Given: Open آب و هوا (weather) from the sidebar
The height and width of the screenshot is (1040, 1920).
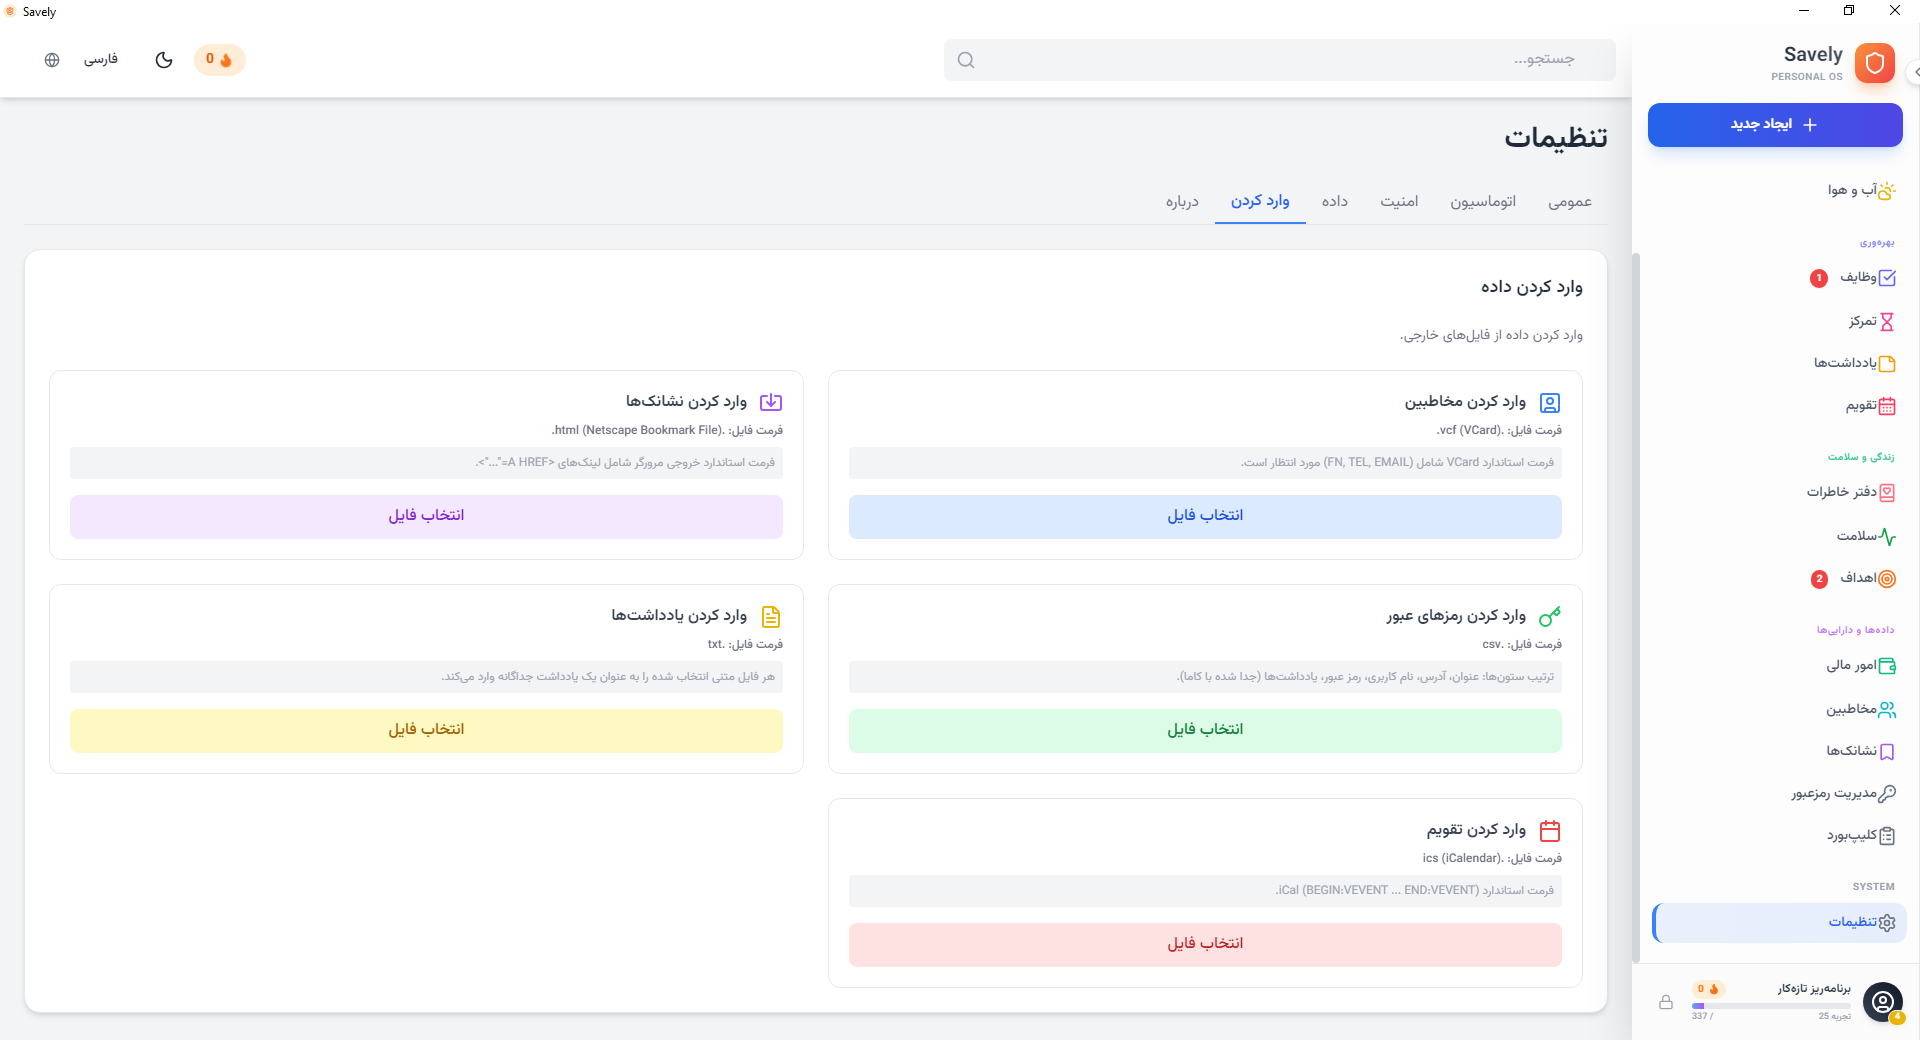Looking at the screenshot, I should pyautogui.click(x=1860, y=191).
